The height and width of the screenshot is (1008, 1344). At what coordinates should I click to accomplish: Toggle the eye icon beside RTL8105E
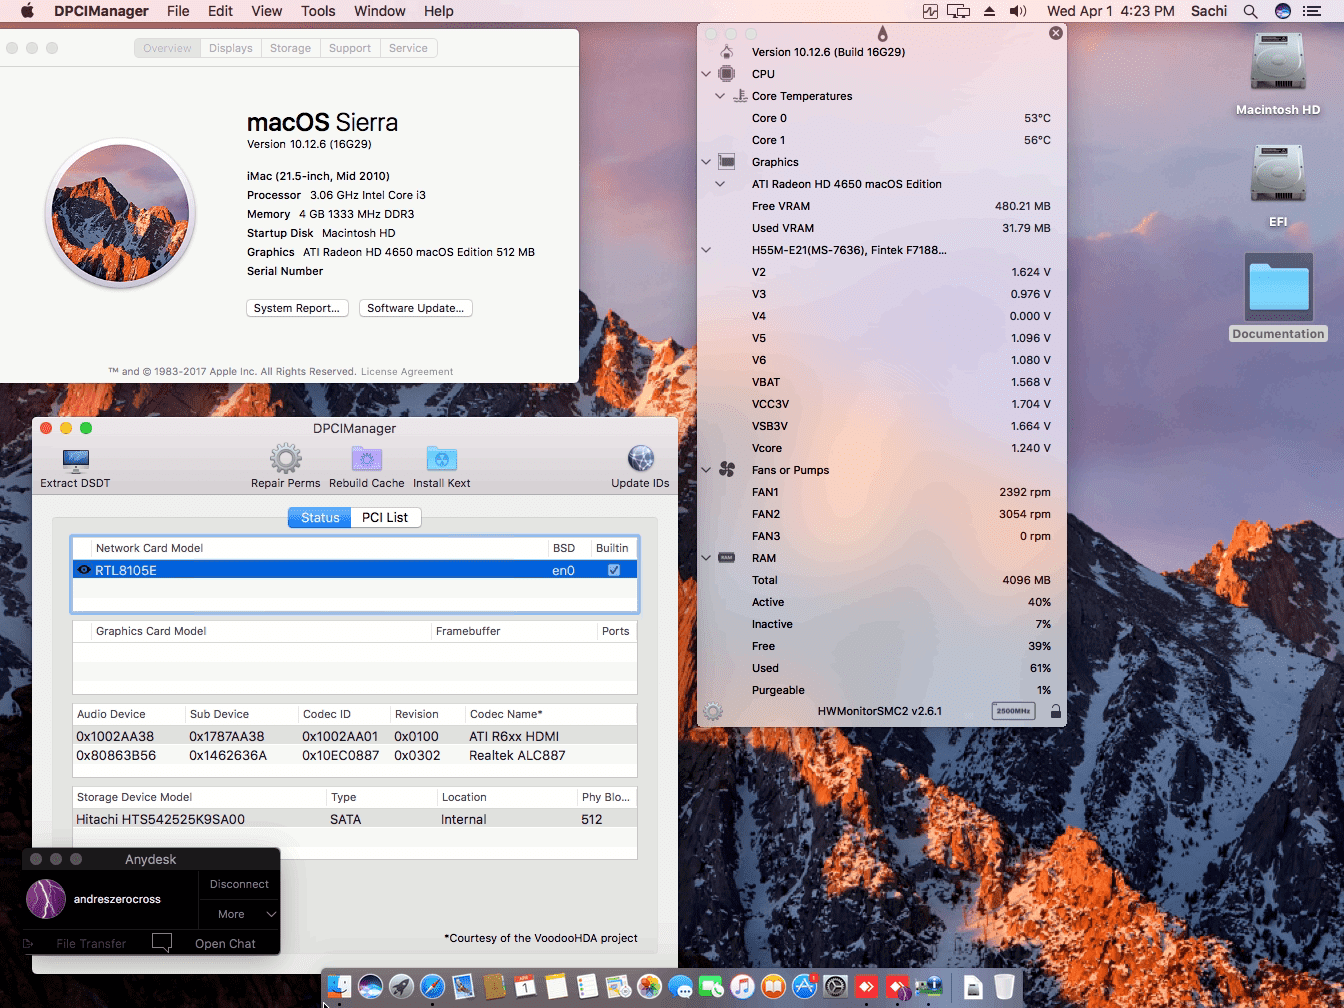click(x=84, y=569)
